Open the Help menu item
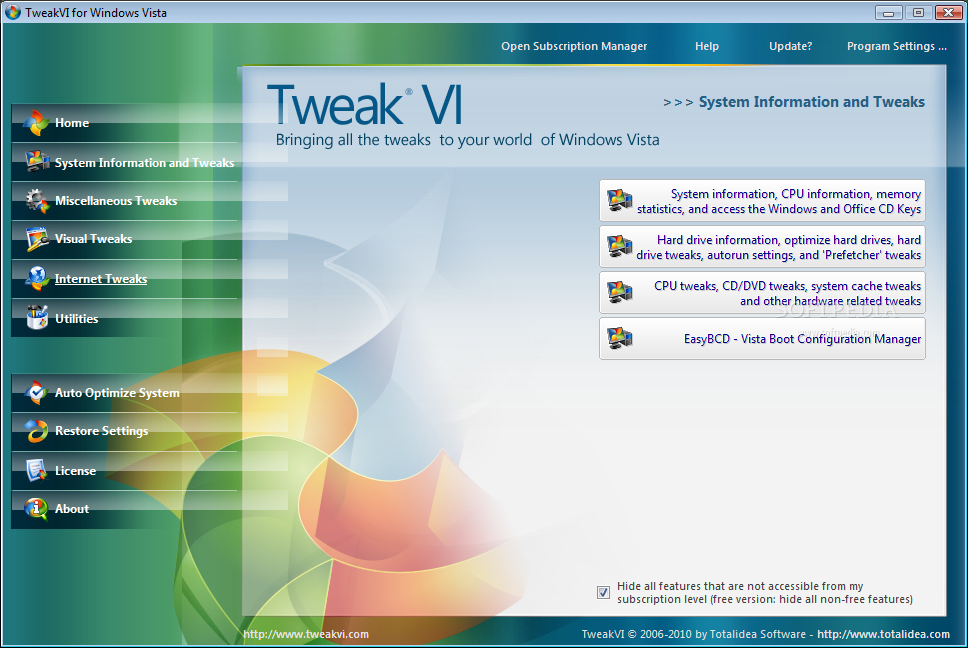The image size is (968, 648). 707,46
